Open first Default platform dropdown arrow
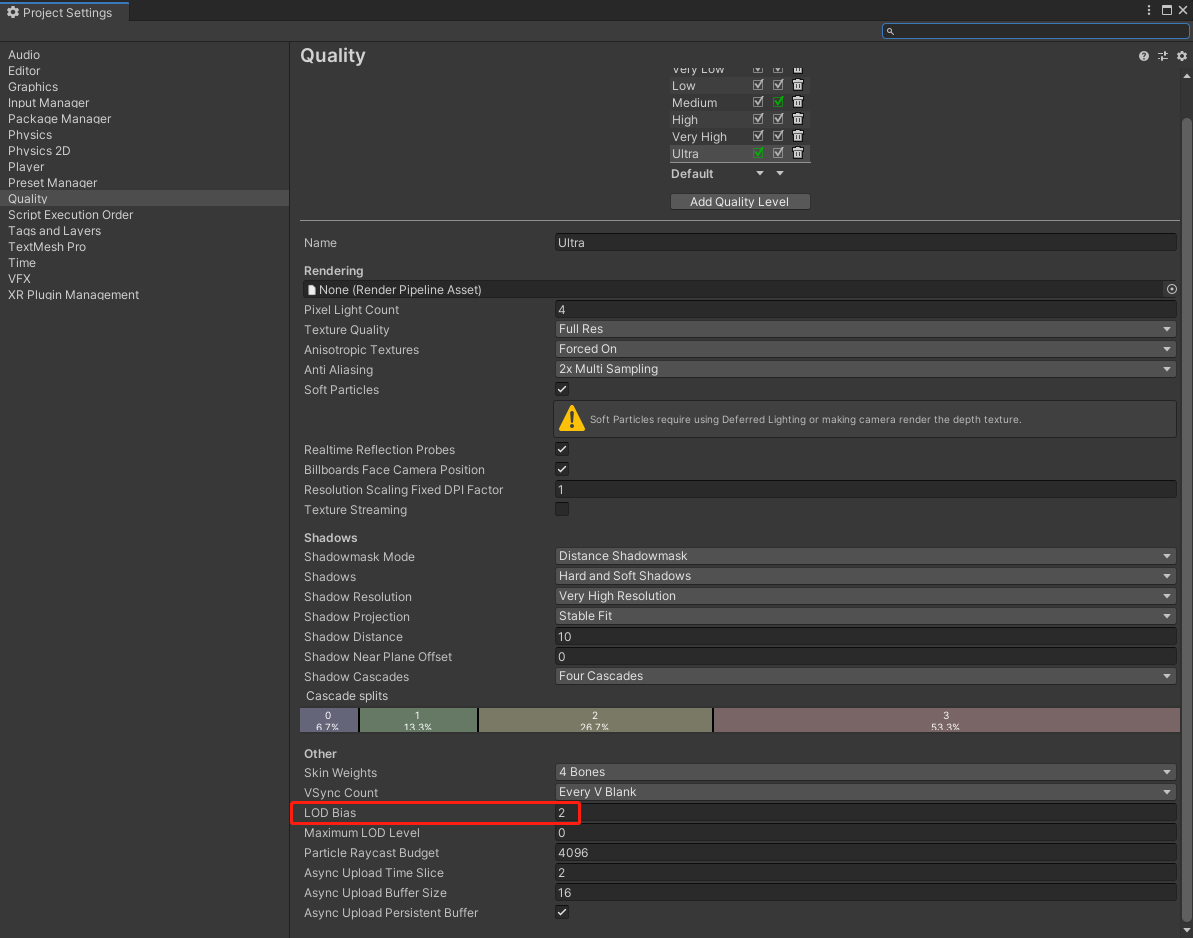The image size is (1193, 938). tap(759, 173)
